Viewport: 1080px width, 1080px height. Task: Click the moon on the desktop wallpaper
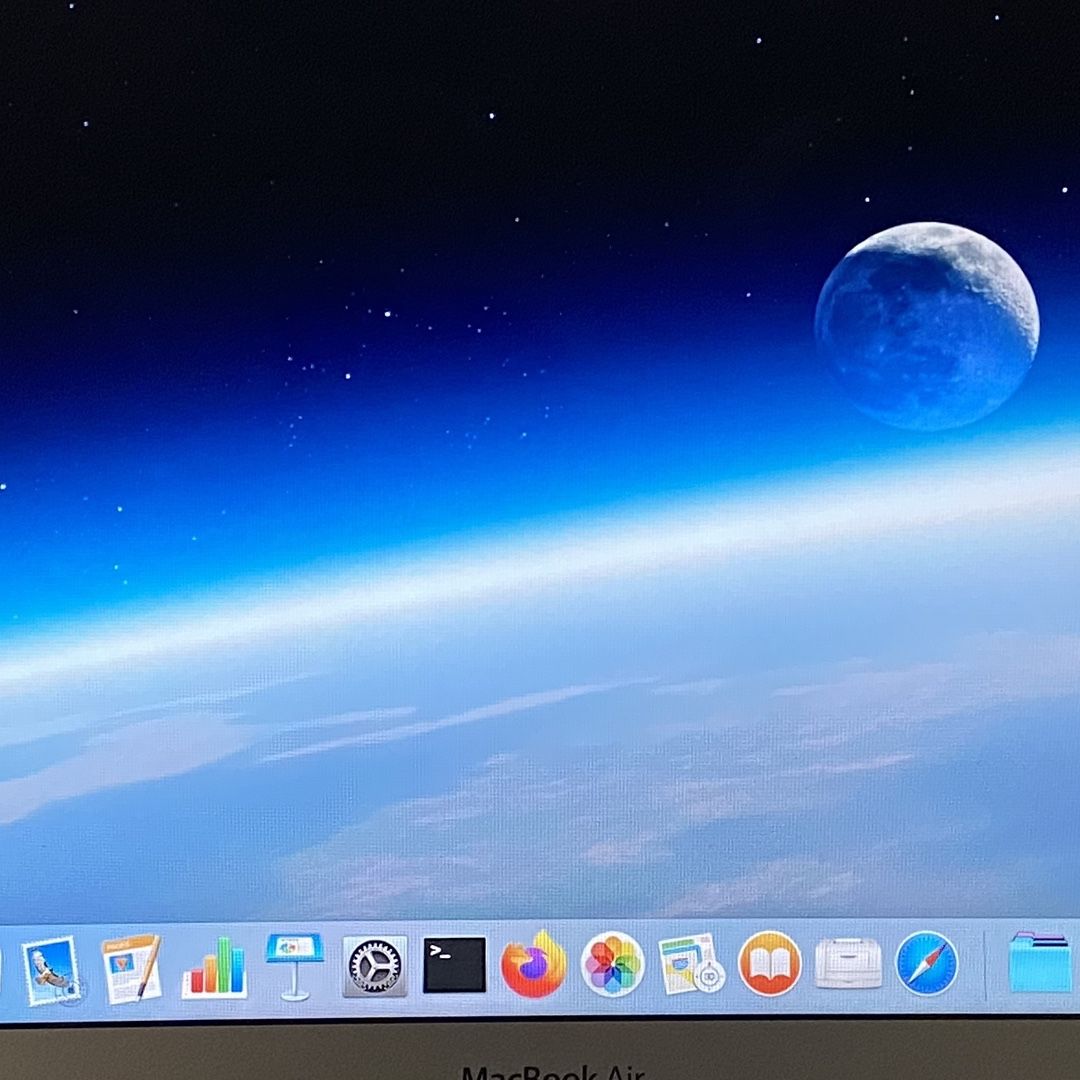[927, 326]
